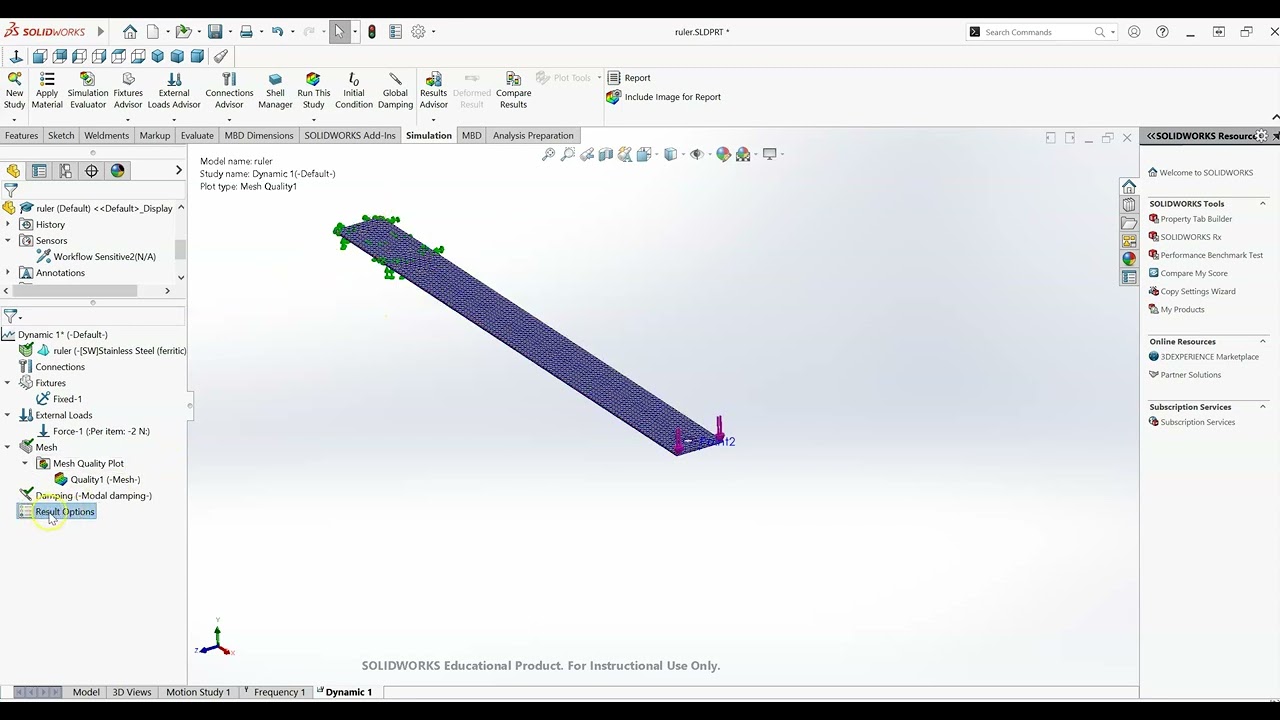1280x720 pixels.
Task: Click the Report button
Action: tap(629, 78)
